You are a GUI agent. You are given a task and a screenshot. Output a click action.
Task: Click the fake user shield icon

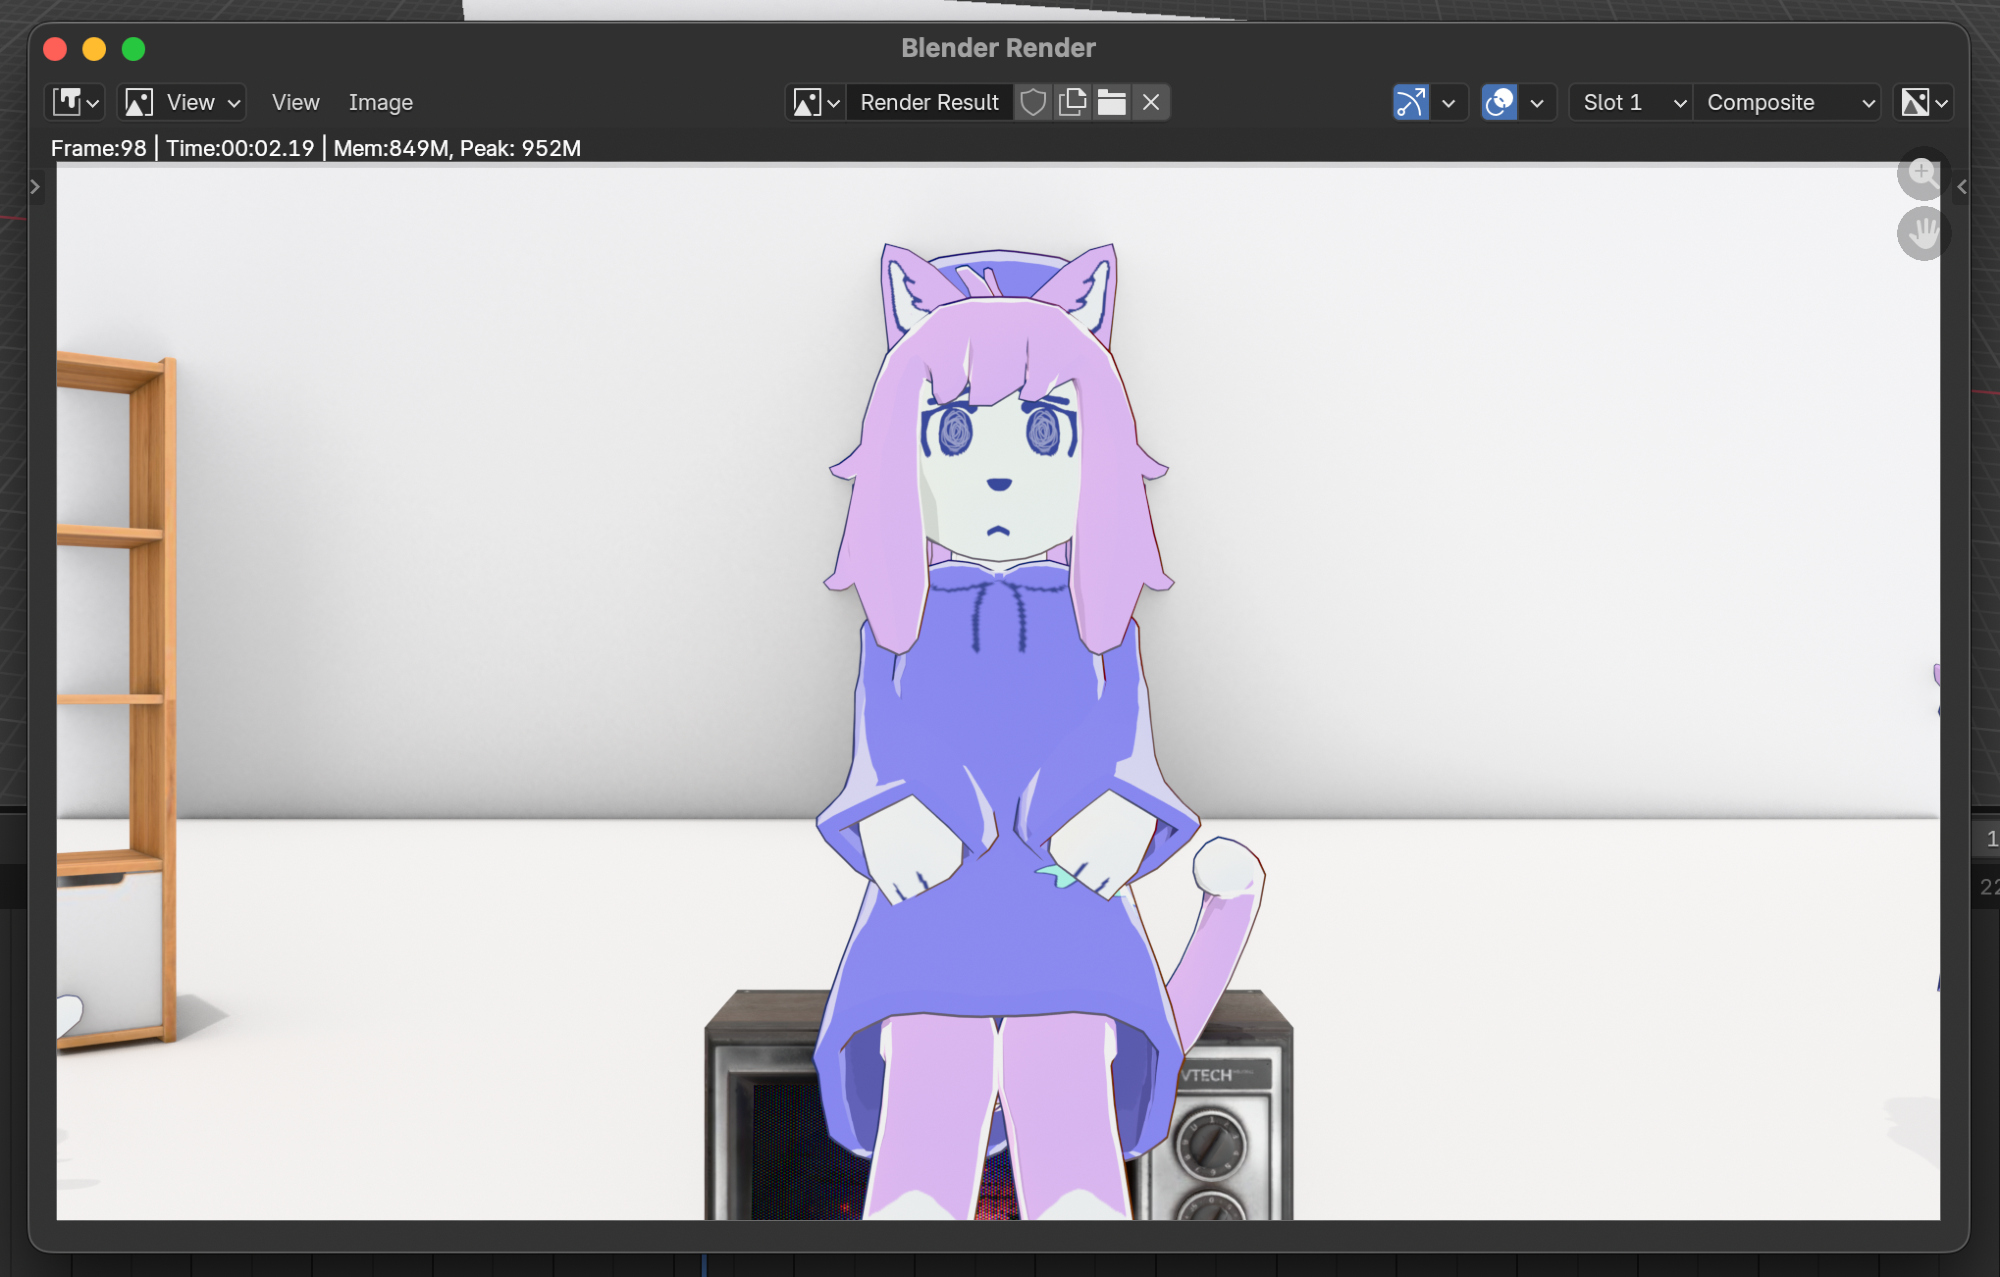[x=1033, y=102]
